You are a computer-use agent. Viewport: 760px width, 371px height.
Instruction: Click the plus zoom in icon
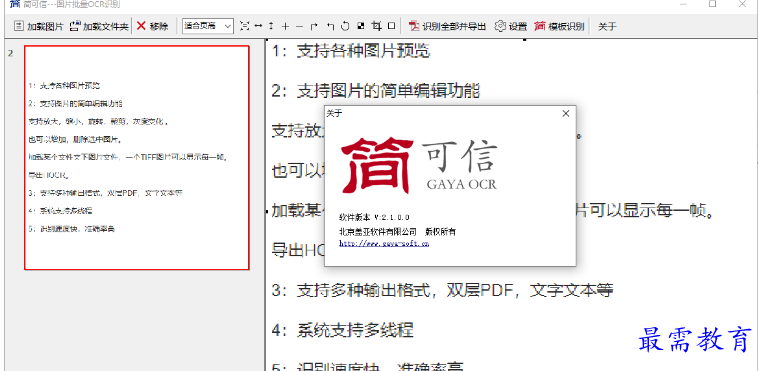click(x=285, y=26)
